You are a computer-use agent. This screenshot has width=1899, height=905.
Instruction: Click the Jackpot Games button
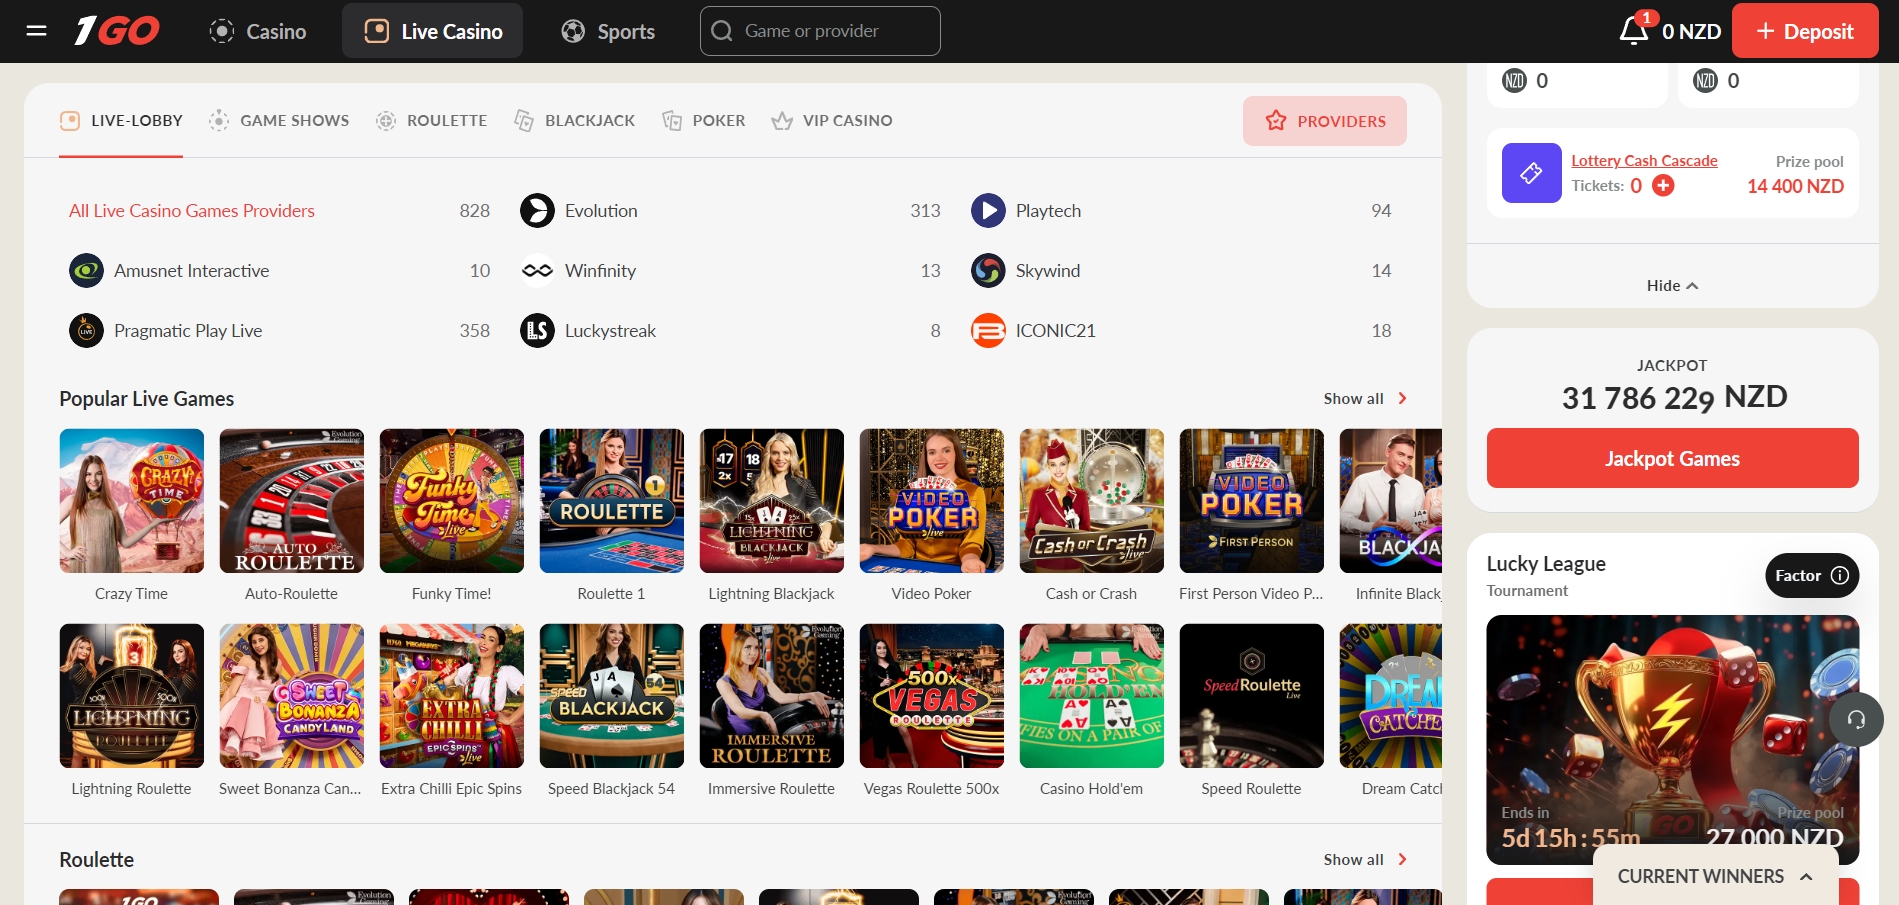tap(1673, 458)
